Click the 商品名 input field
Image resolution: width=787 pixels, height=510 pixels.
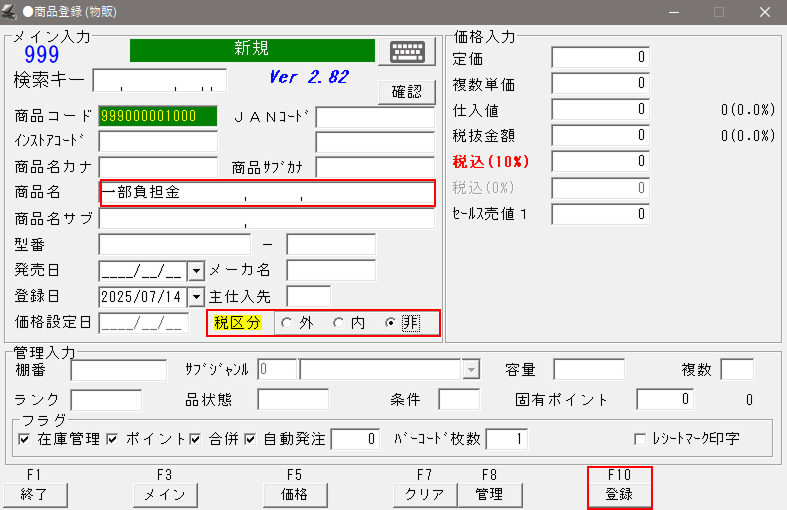[267, 192]
